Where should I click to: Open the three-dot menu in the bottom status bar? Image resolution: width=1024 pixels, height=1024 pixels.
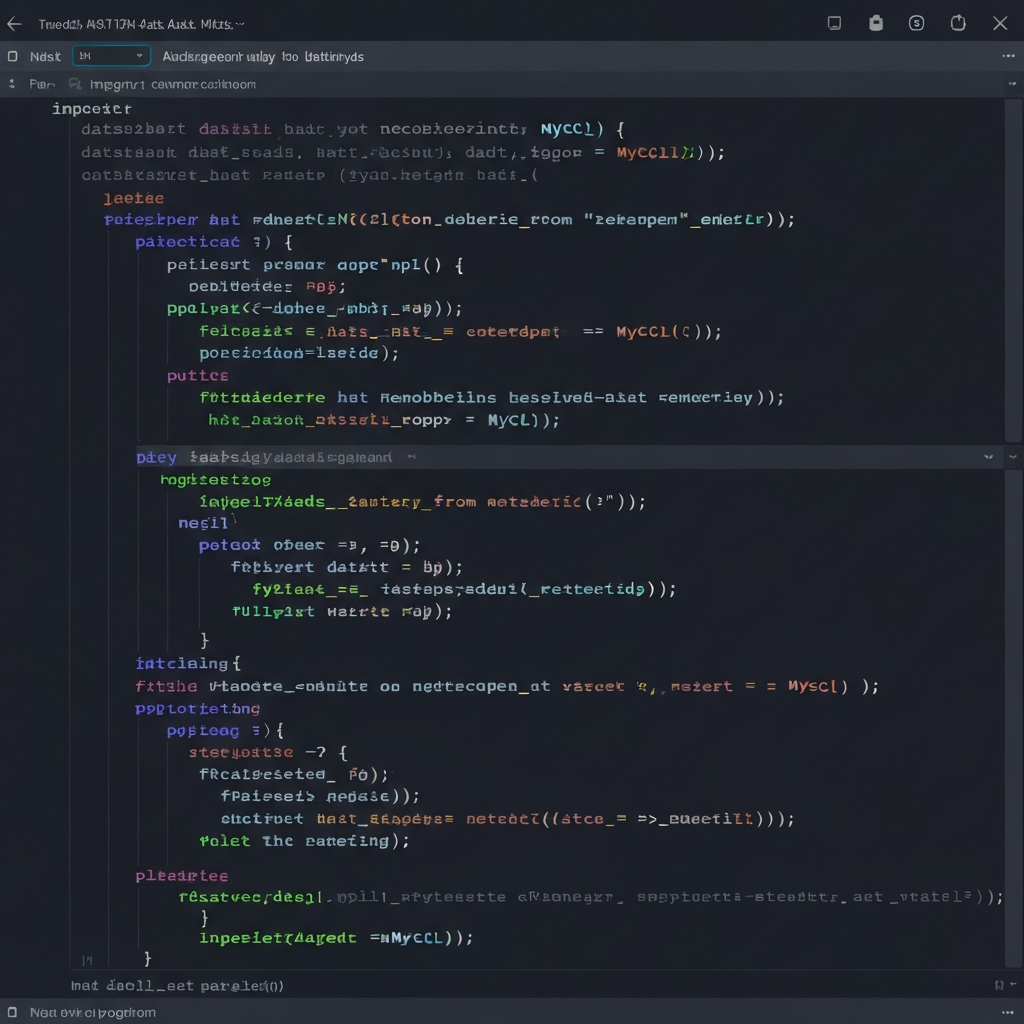pyautogui.click(x=1008, y=1012)
